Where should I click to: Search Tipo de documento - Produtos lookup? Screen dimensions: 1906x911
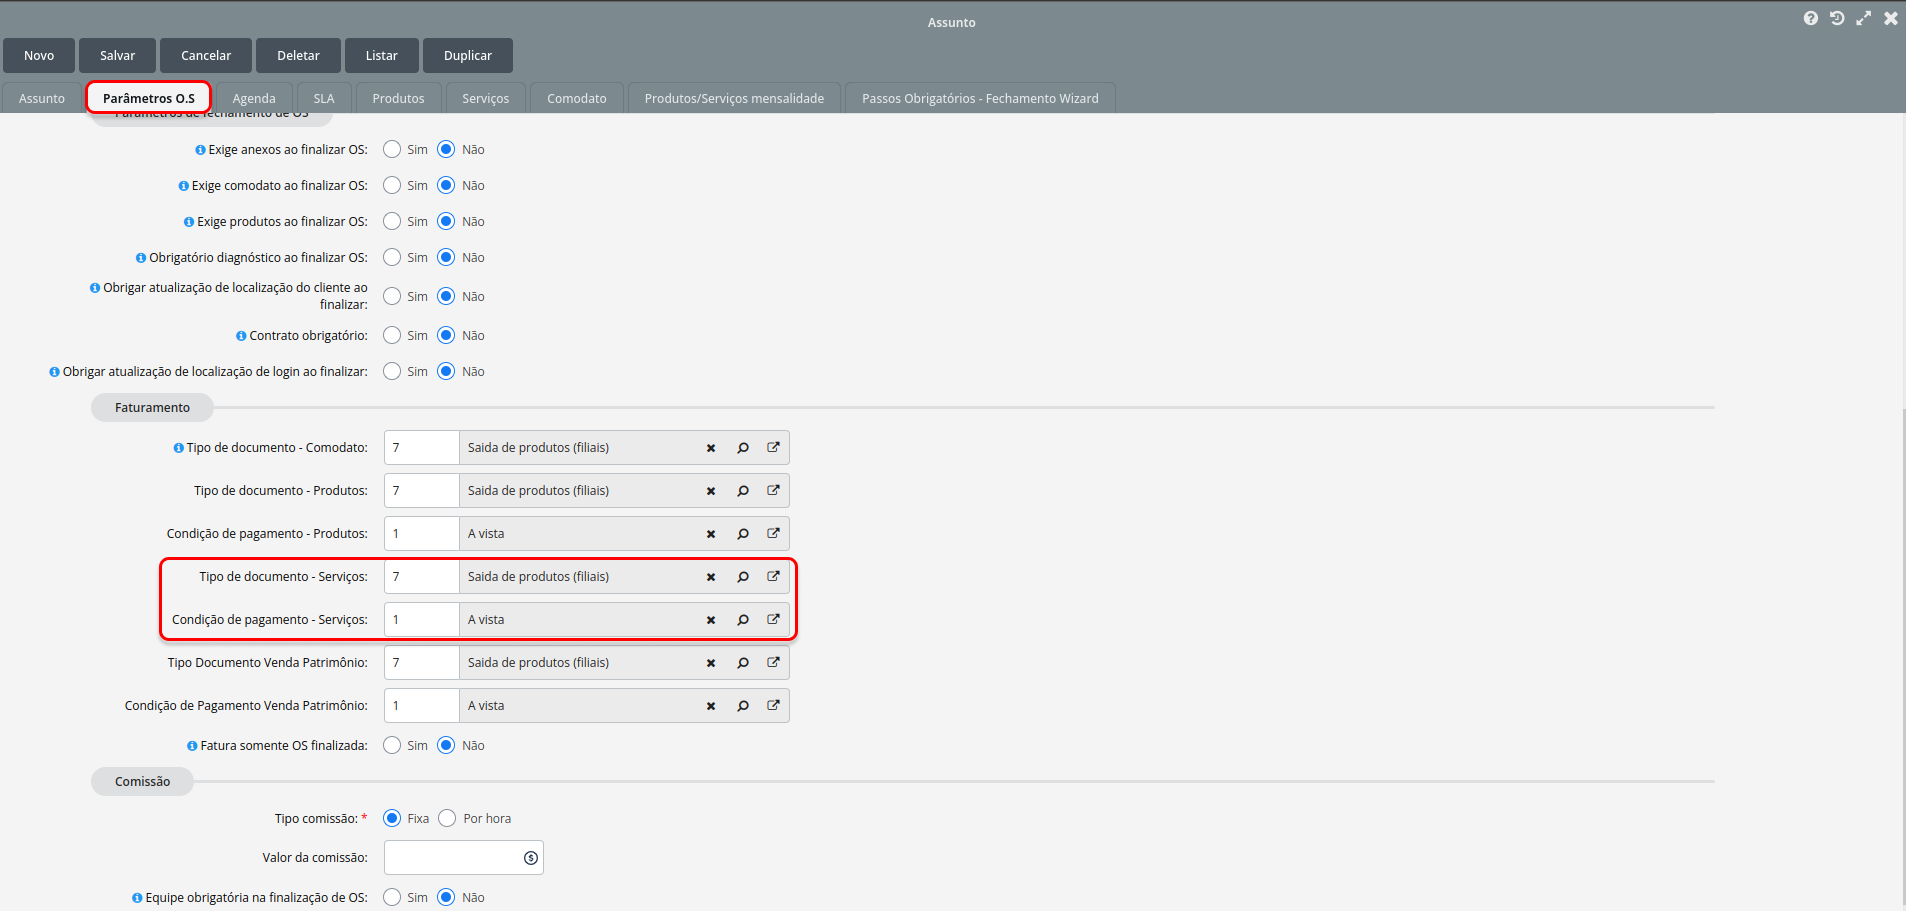pos(743,491)
